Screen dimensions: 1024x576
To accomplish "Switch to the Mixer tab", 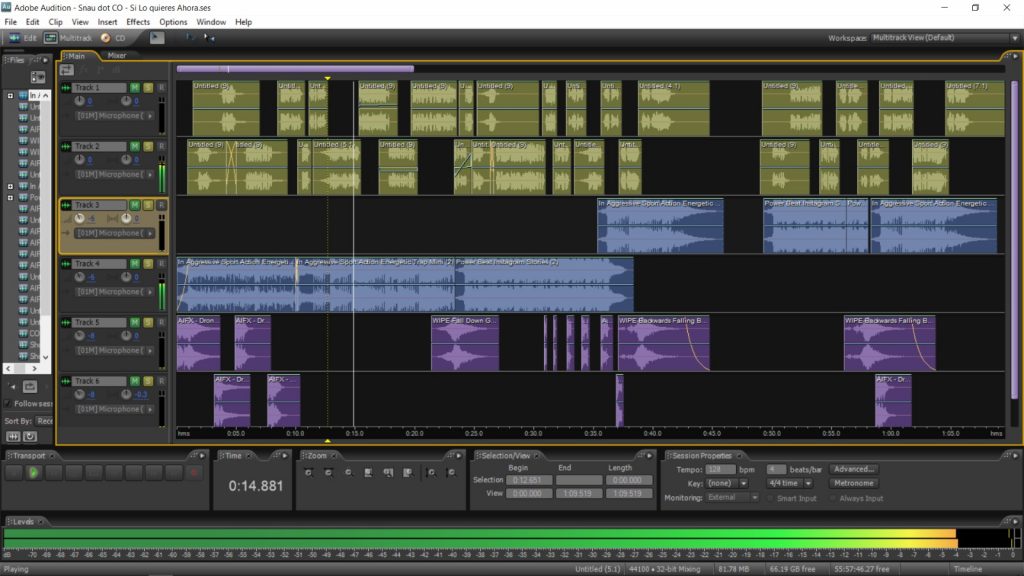I will [117, 56].
